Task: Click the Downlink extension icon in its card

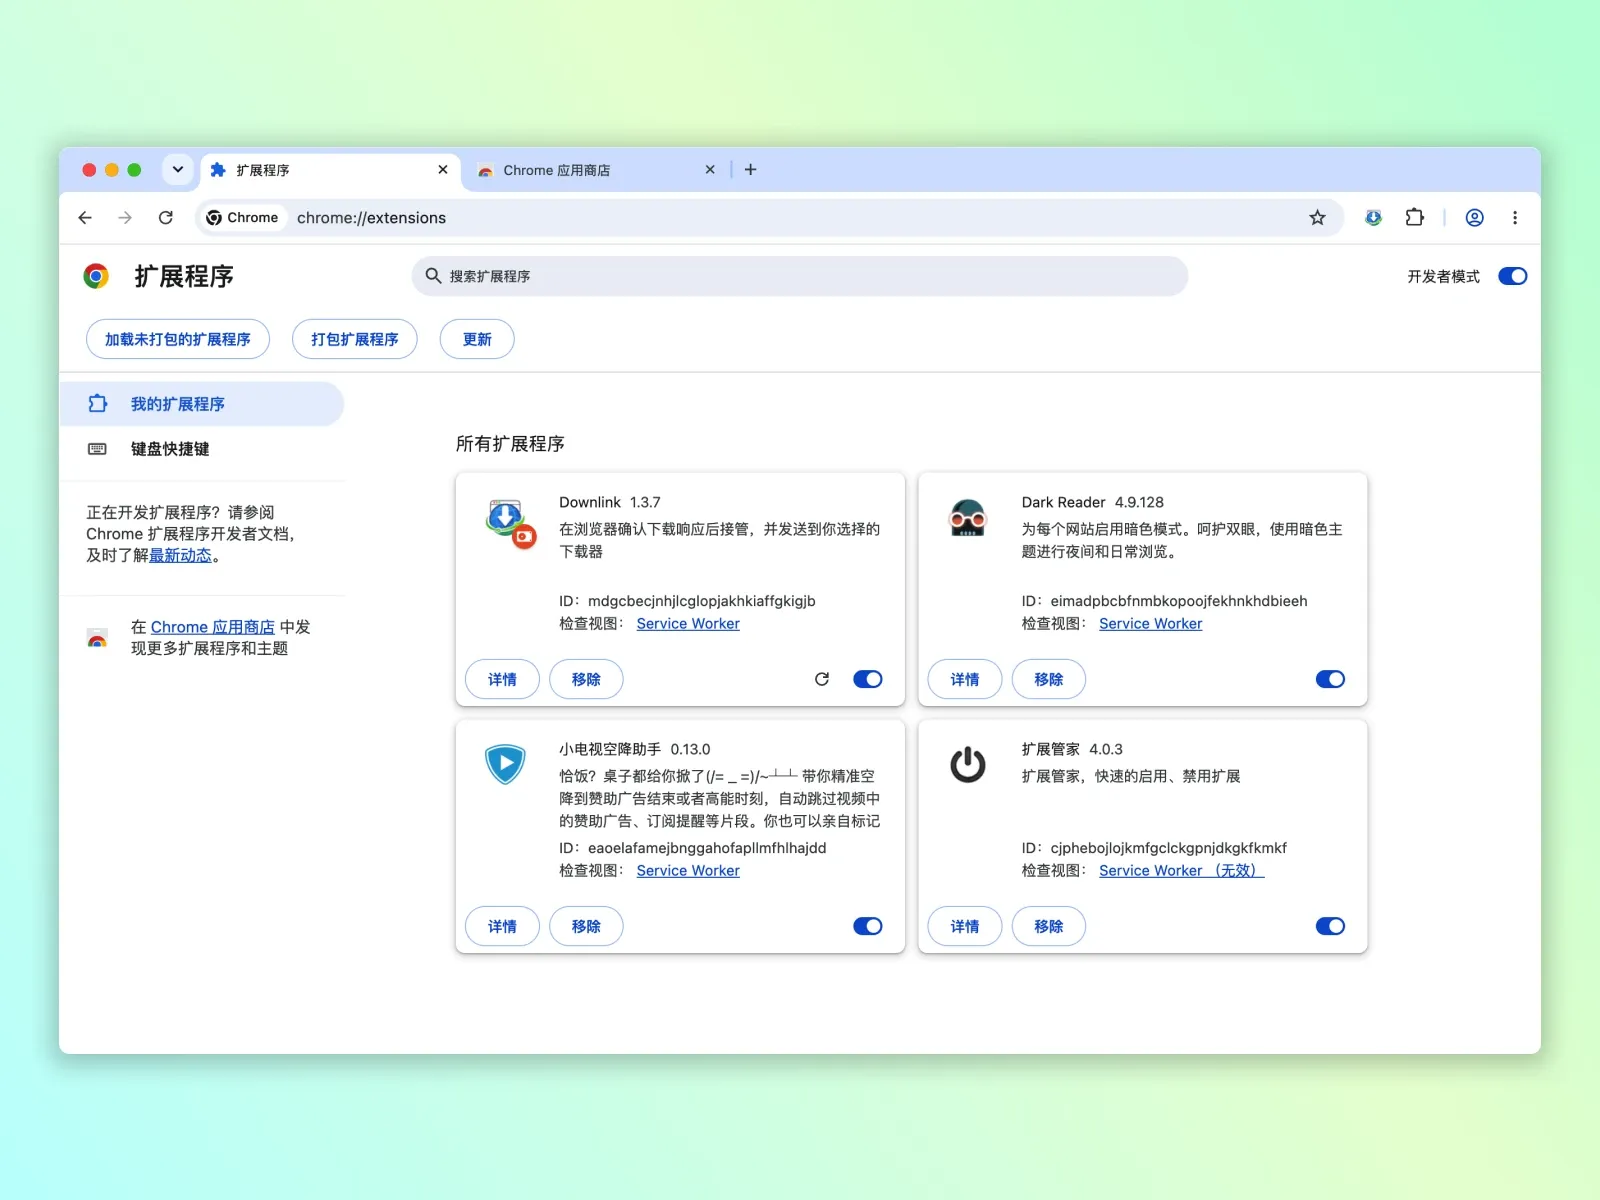Action: [510, 523]
